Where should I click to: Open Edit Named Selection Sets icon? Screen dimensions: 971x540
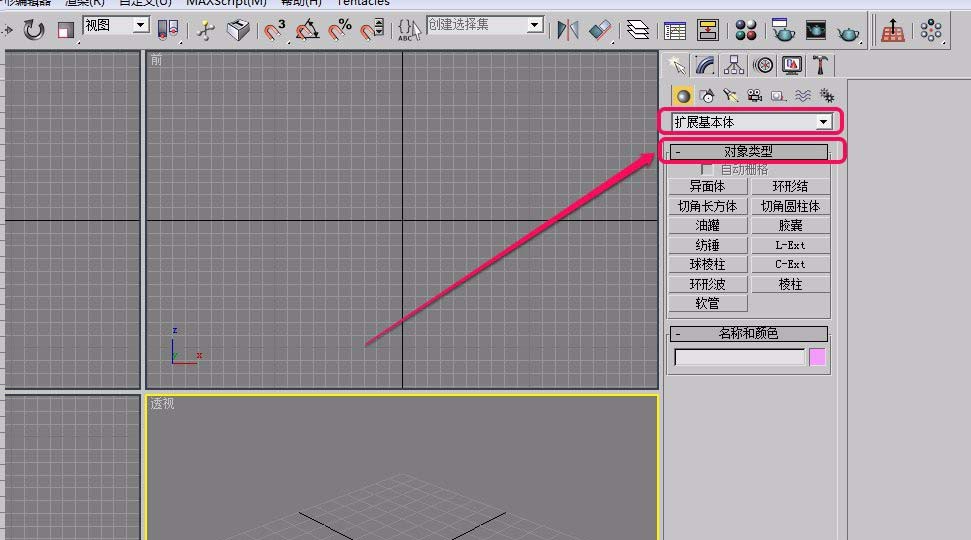click(x=409, y=30)
